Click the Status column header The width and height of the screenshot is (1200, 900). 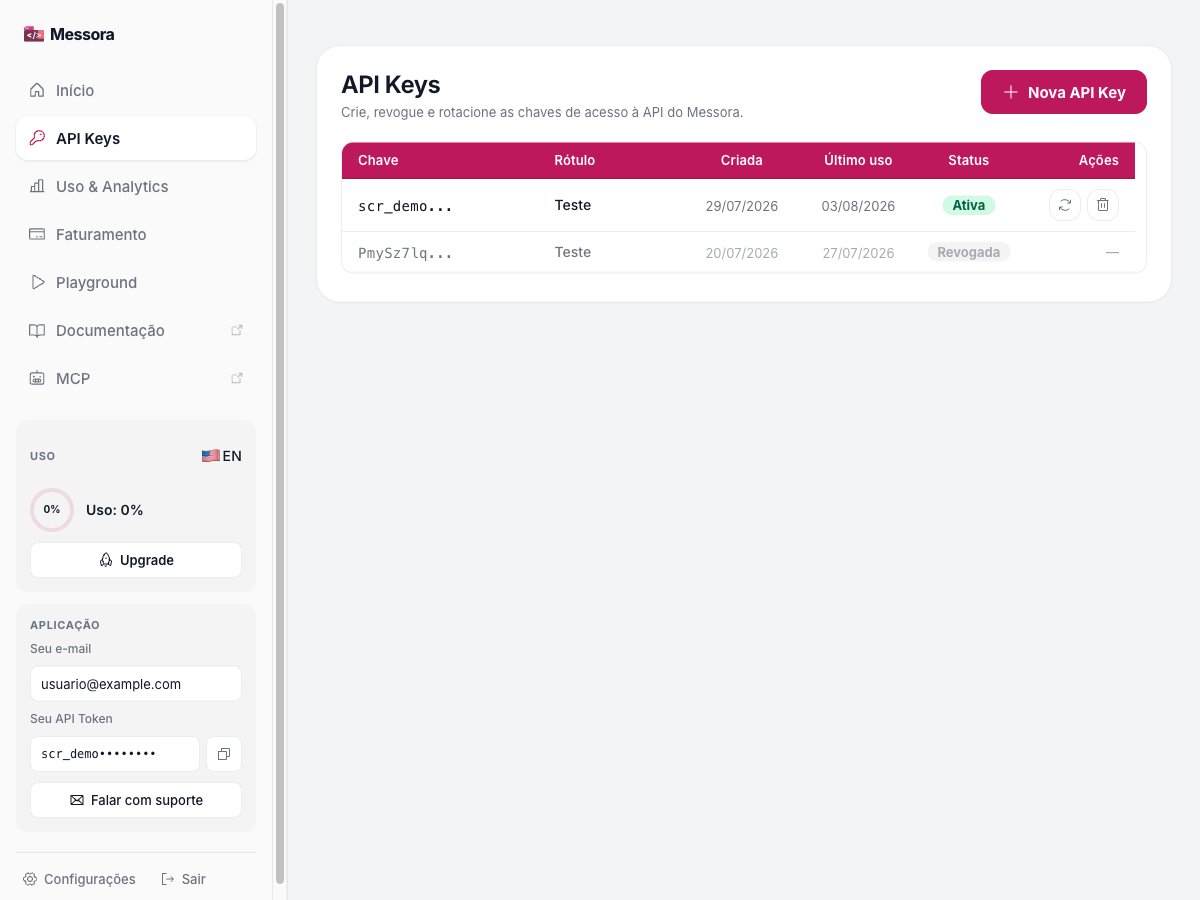[968, 160]
